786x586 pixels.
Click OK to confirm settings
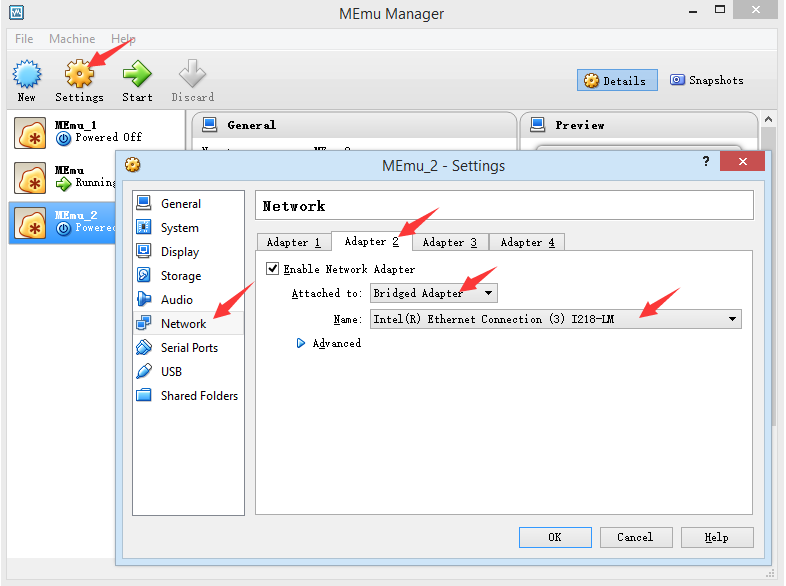(555, 537)
